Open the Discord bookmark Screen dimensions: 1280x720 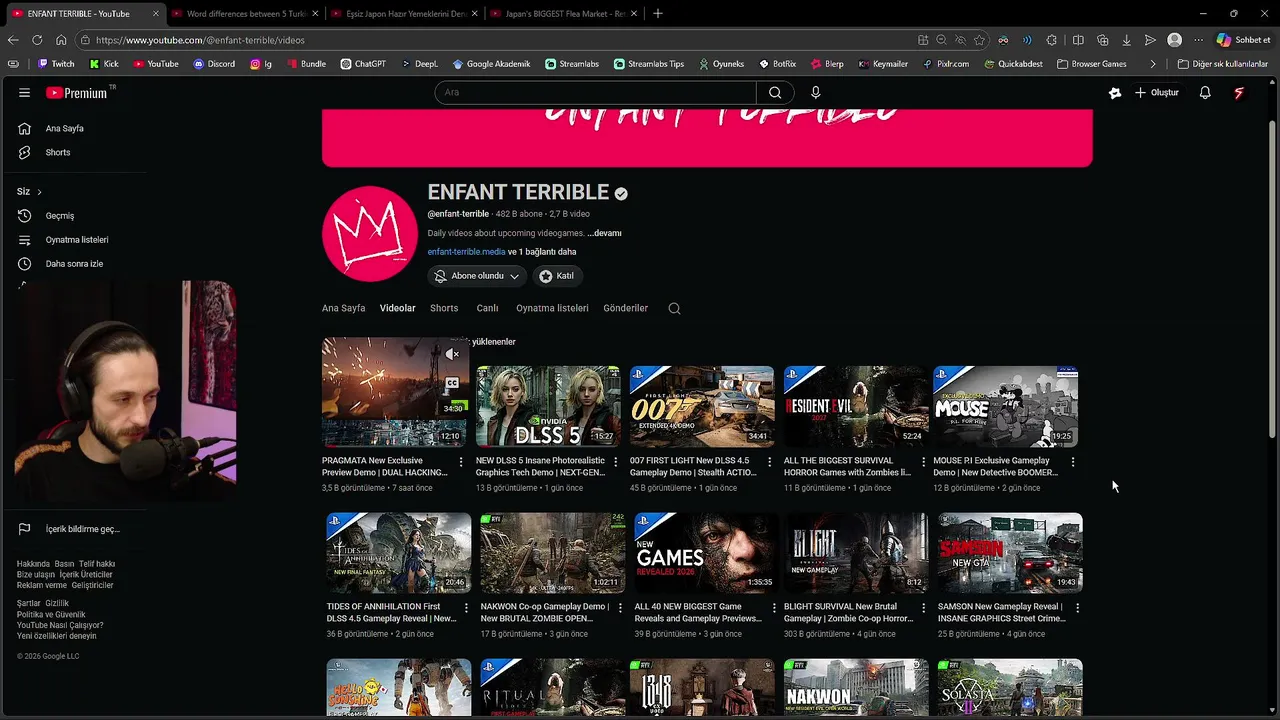tap(214, 64)
